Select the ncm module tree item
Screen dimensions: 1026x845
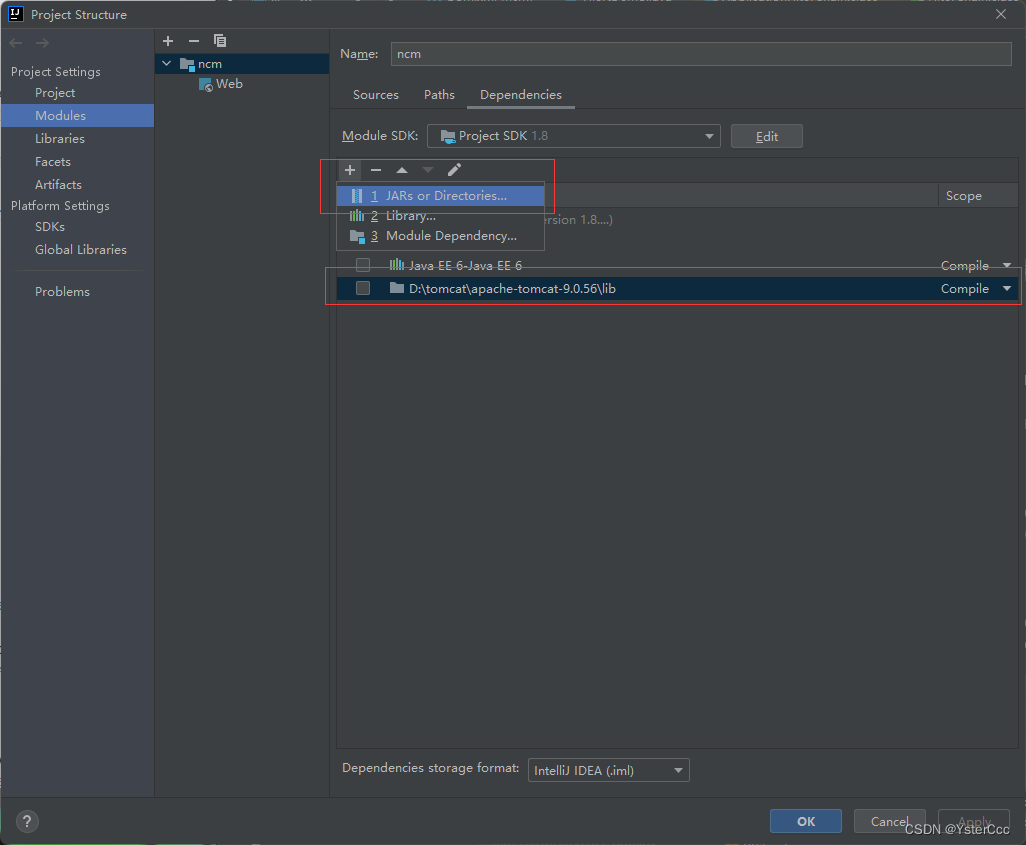(242, 63)
